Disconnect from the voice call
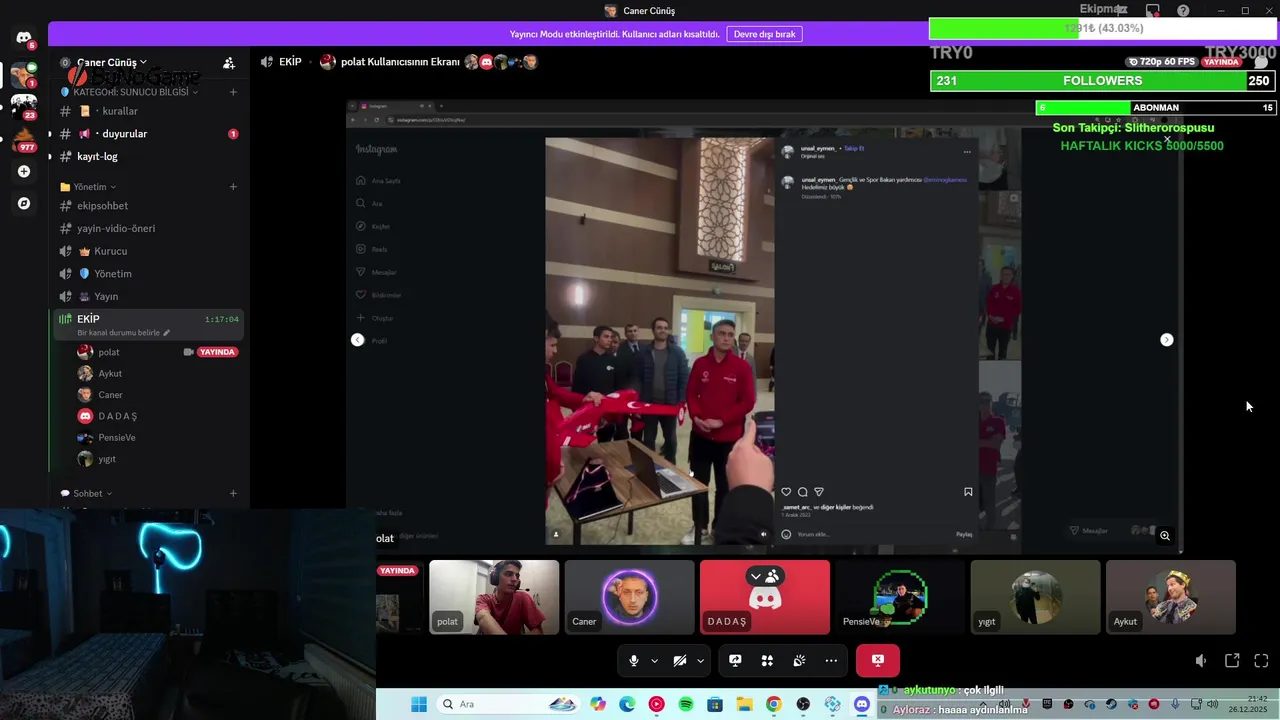 (x=877, y=660)
